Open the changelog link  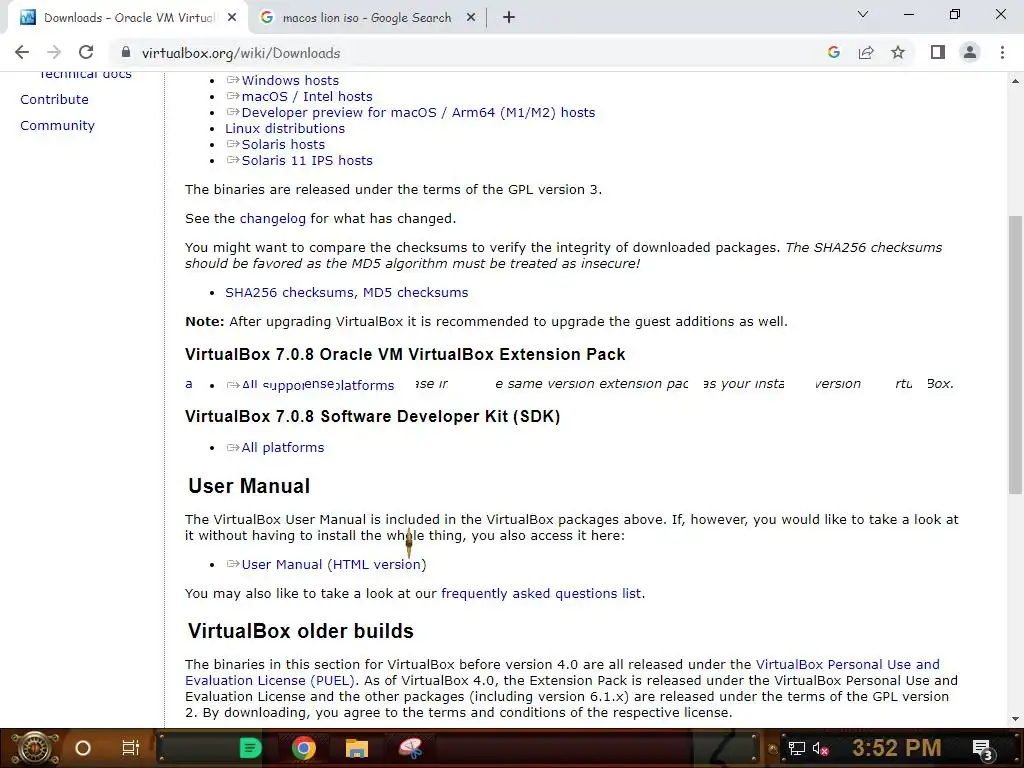click(272, 219)
